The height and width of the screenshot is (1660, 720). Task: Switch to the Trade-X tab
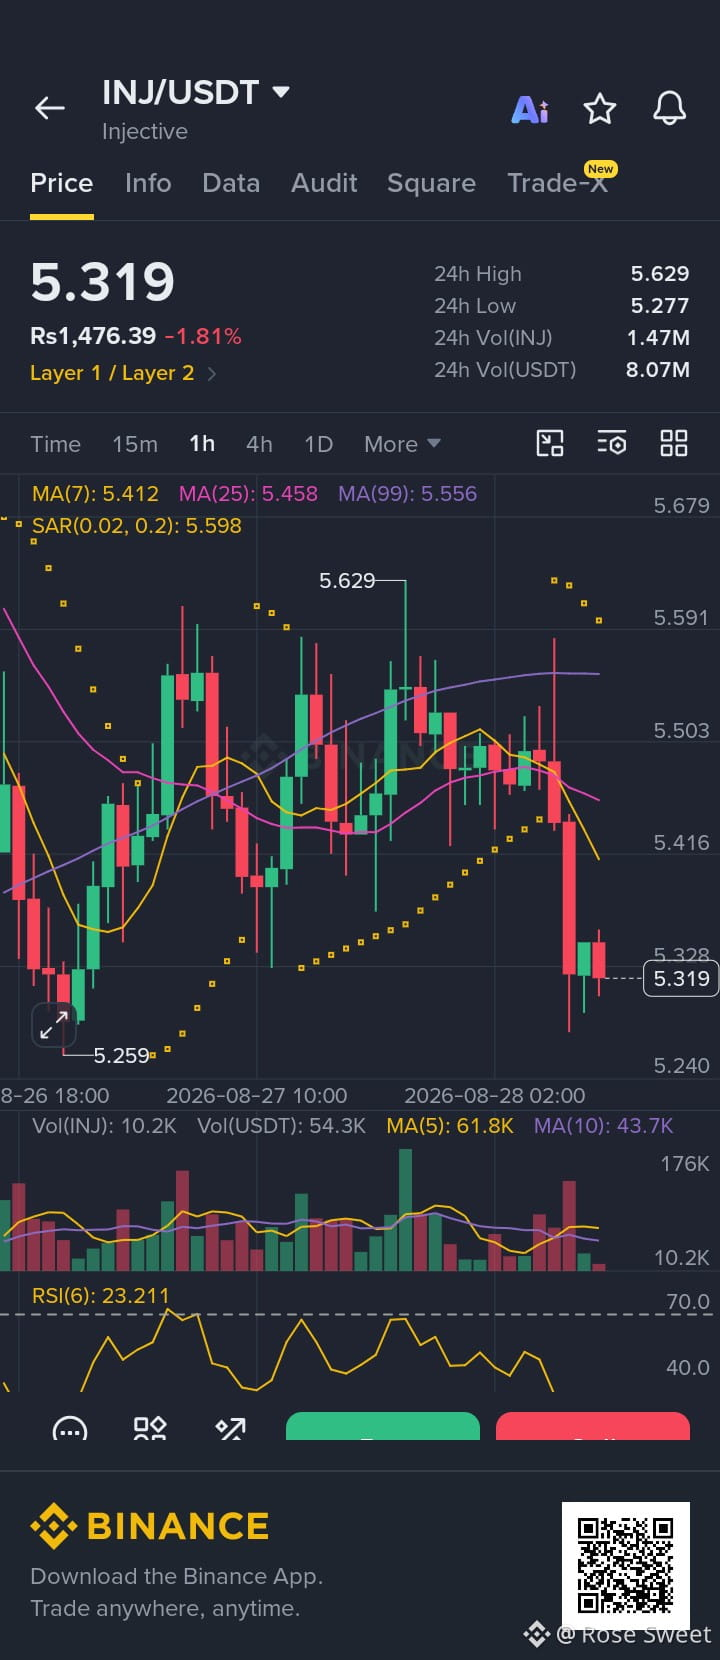pos(558,183)
